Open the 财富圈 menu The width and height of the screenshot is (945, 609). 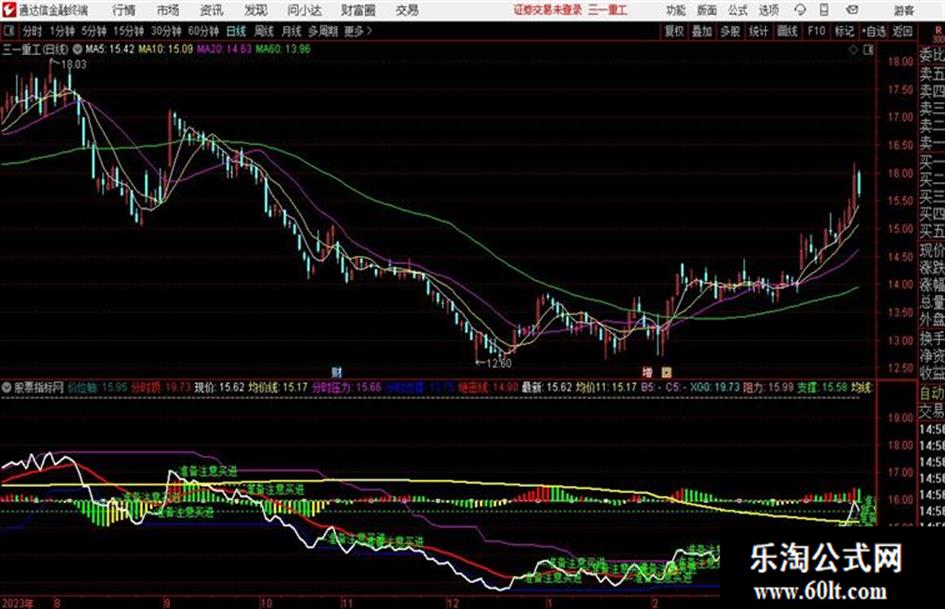pos(358,10)
